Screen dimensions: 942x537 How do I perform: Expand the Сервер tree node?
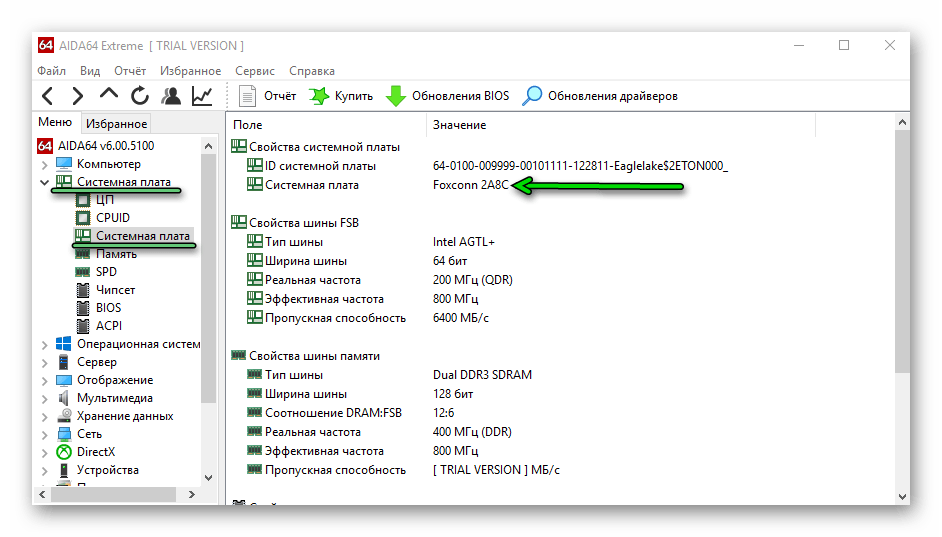pyautogui.click(x=44, y=363)
